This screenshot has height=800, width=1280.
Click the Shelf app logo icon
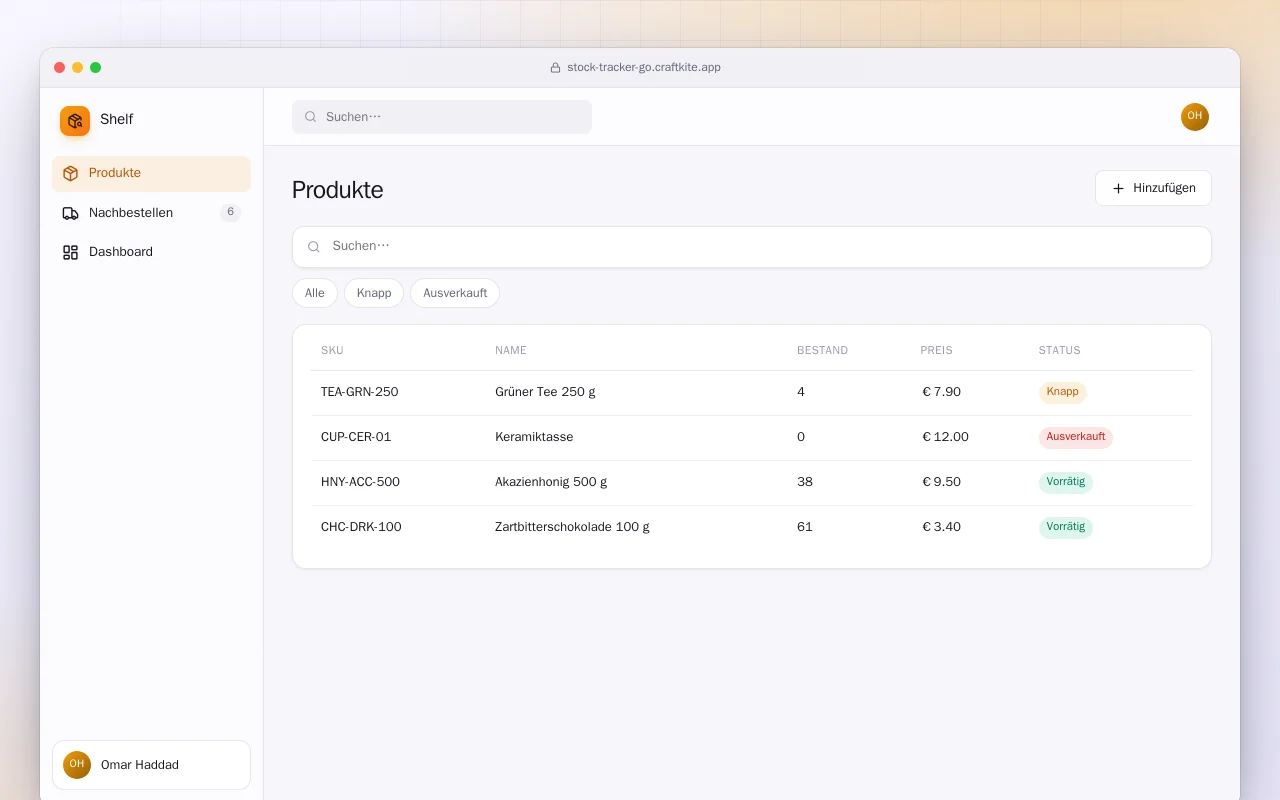tap(75, 121)
